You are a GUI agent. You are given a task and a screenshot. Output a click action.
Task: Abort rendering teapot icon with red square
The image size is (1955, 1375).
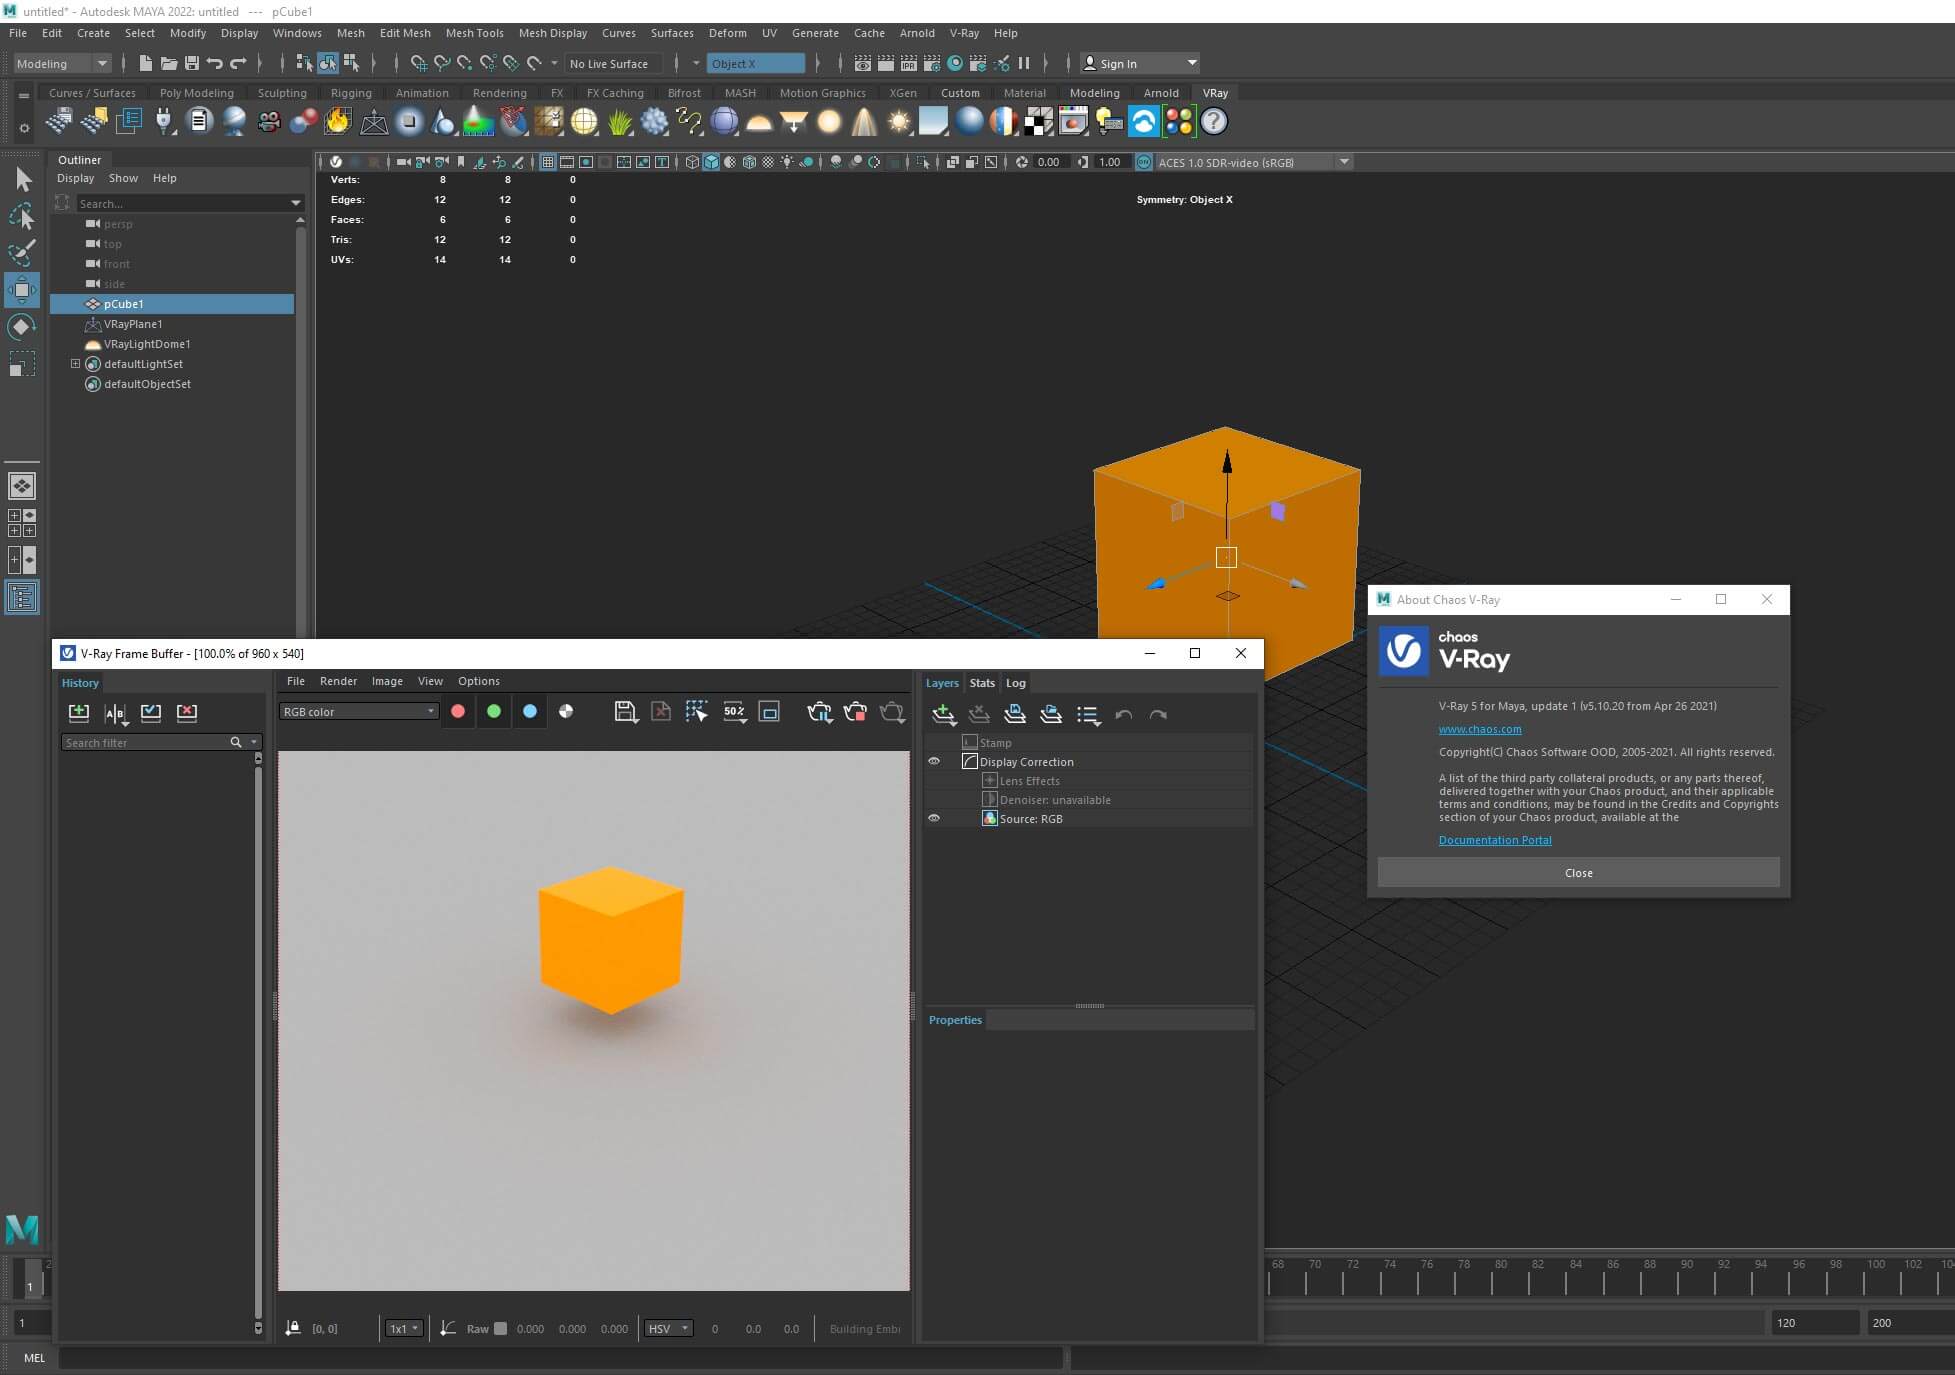(x=856, y=712)
